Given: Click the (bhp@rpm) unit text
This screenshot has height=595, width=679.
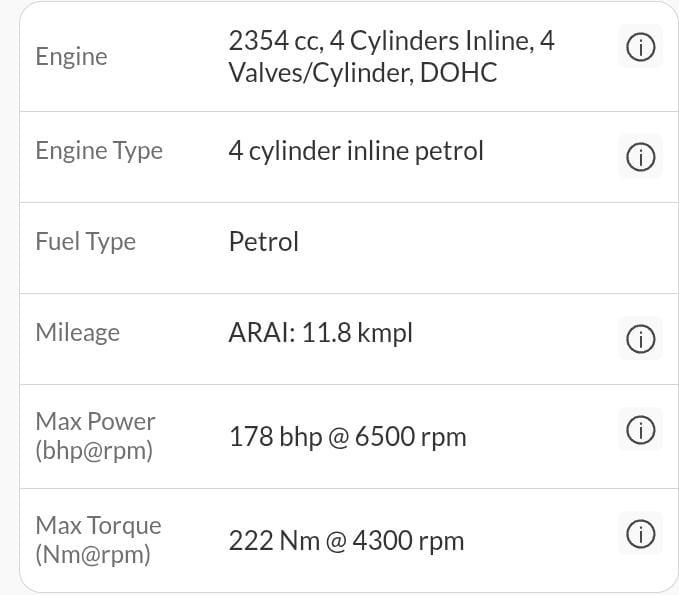Looking at the screenshot, I should tap(94, 451).
